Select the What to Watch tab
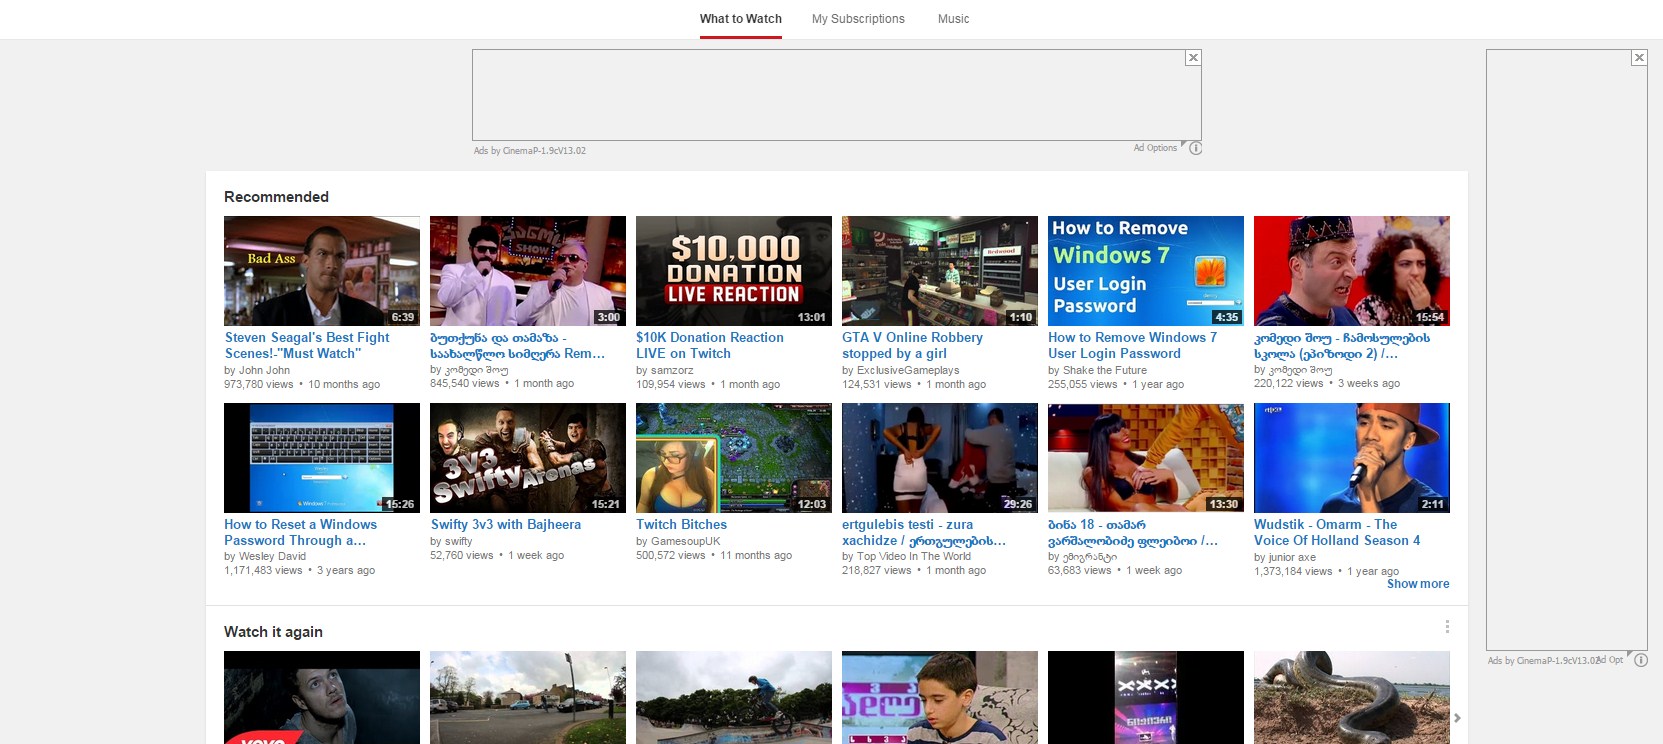This screenshot has width=1663, height=744. point(740,19)
